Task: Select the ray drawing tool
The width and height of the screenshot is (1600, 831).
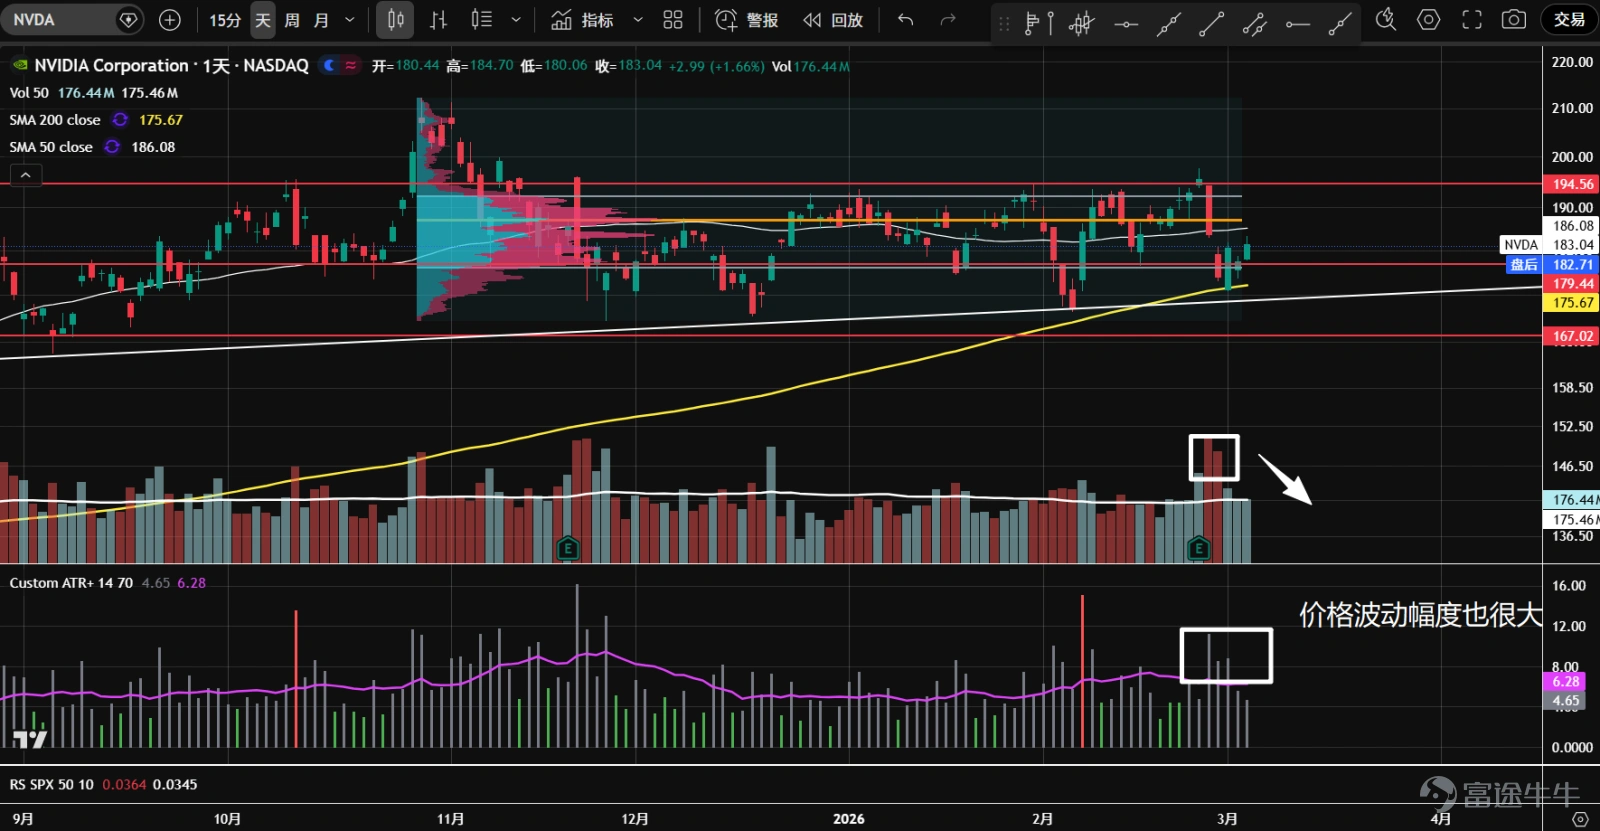Action: (x=1340, y=22)
